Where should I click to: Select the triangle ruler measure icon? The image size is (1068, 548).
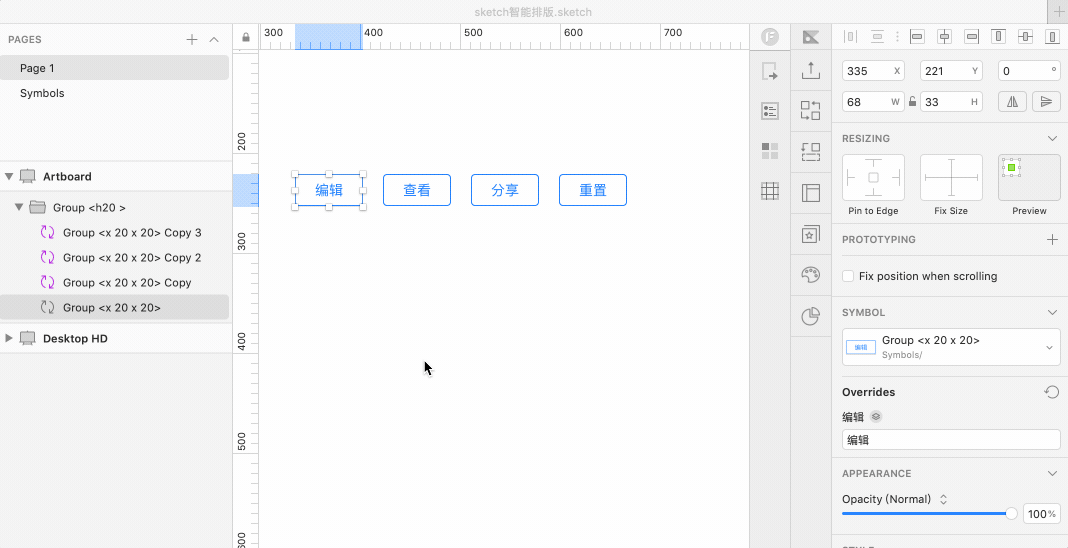coord(811,37)
